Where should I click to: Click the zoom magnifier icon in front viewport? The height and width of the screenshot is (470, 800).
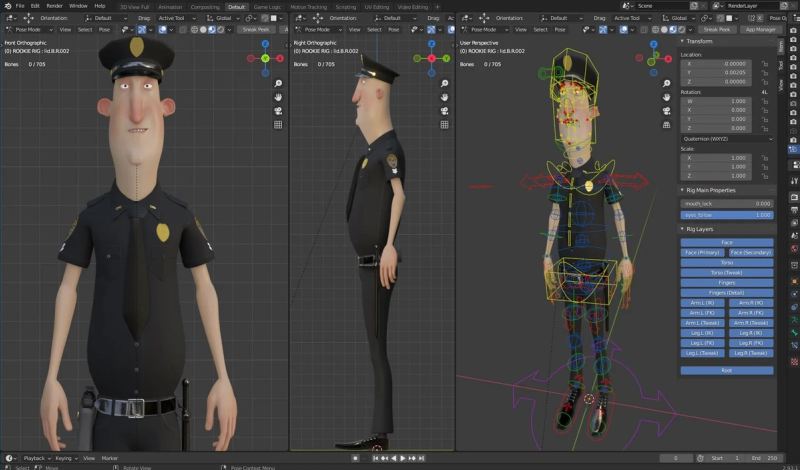coord(278,83)
